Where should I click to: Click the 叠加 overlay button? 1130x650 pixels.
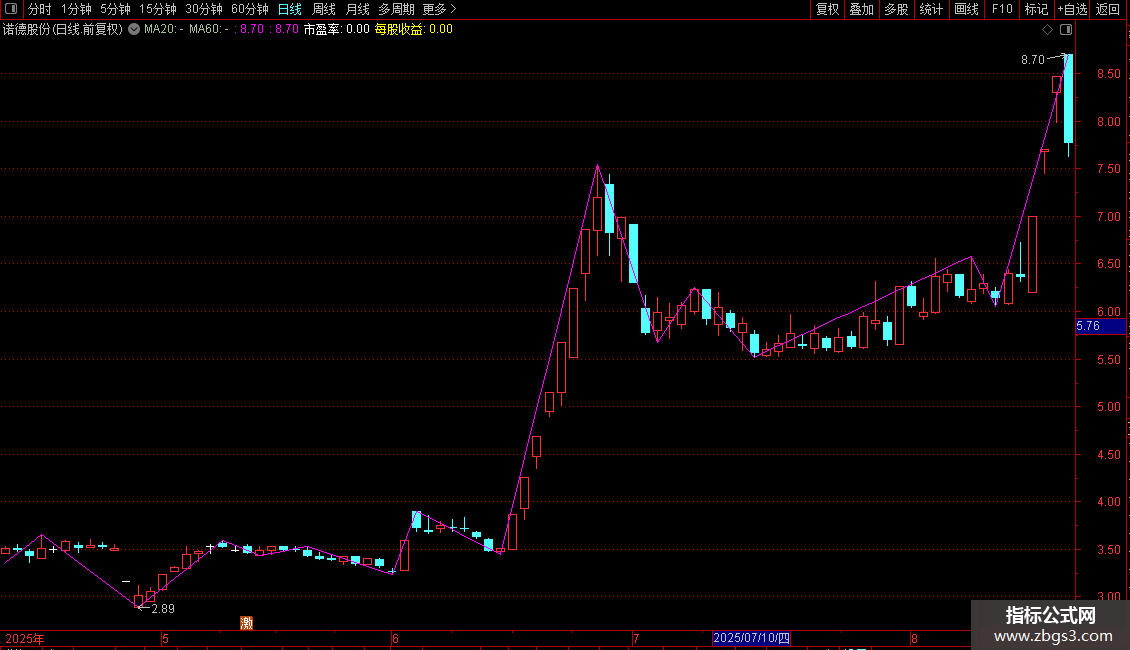861,9
